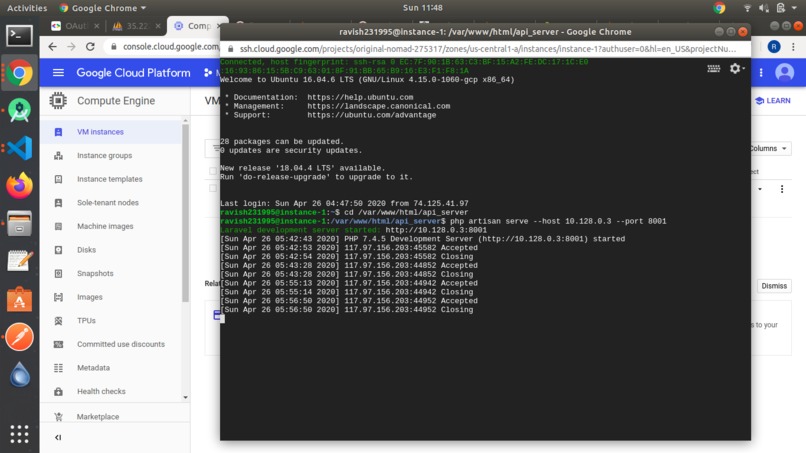Show applications grid in the dock

(19, 434)
